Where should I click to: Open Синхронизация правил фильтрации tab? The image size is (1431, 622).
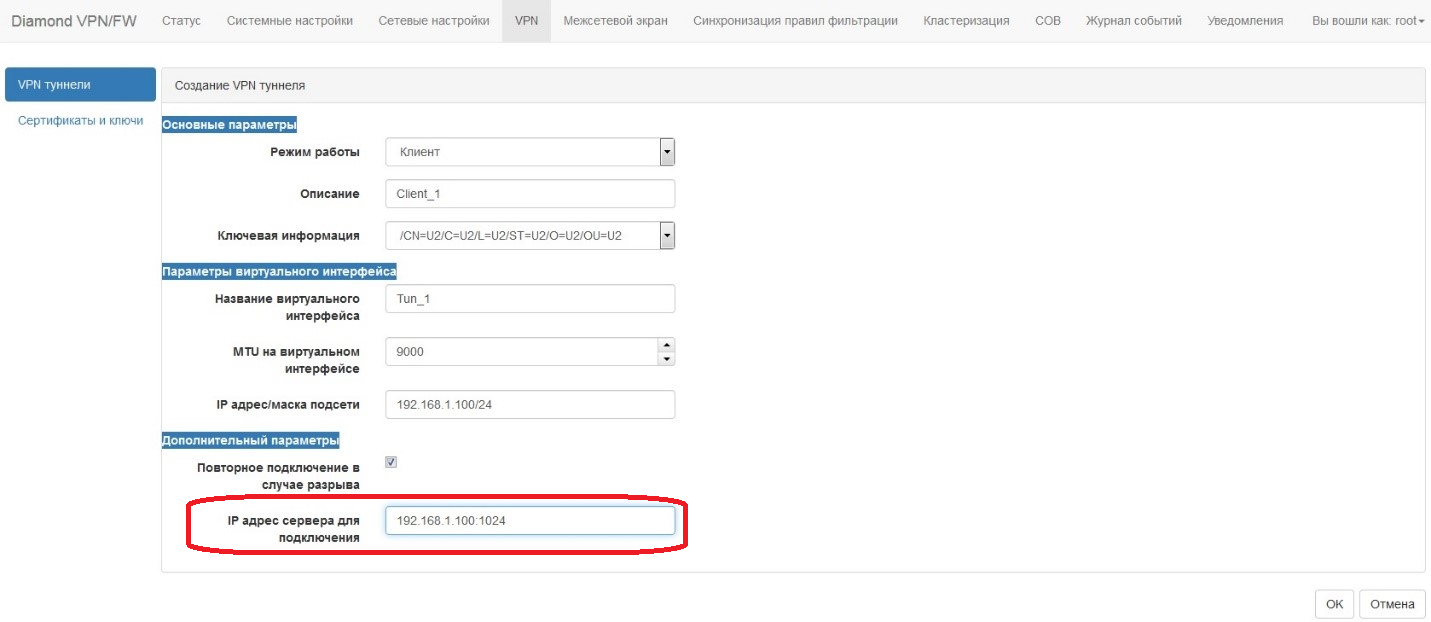[795, 21]
